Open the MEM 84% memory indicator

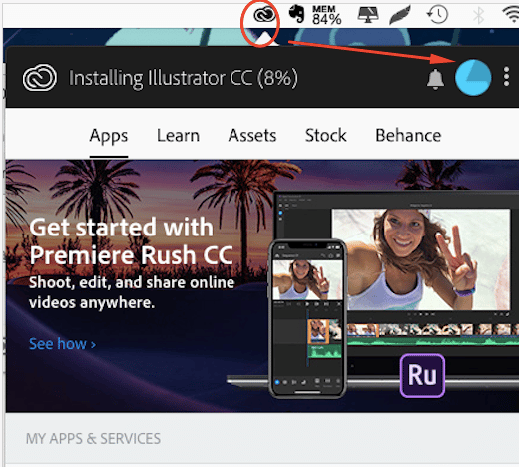(326, 15)
